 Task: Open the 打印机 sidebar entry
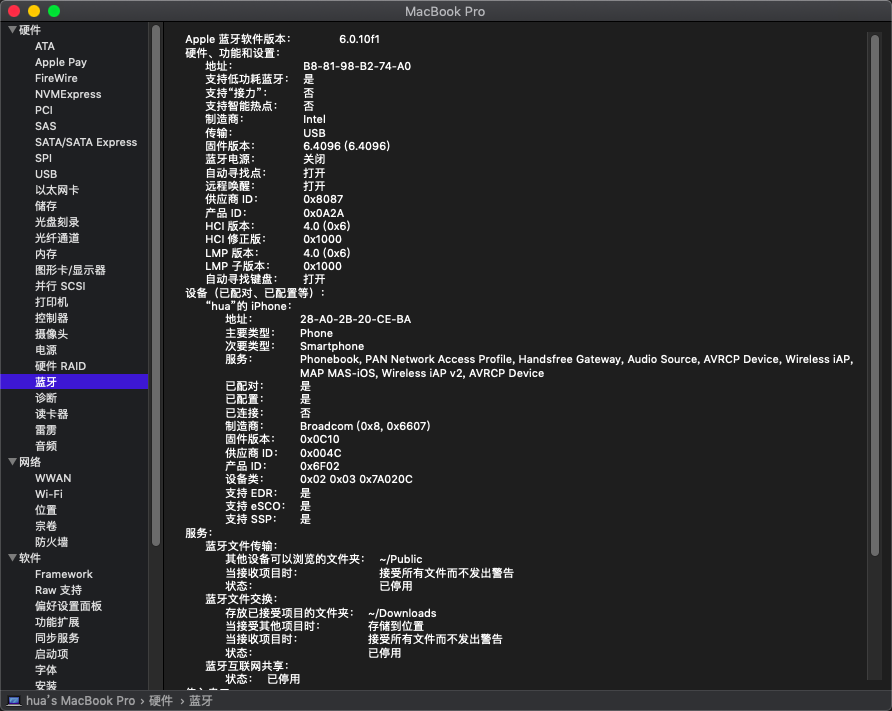point(51,301)
